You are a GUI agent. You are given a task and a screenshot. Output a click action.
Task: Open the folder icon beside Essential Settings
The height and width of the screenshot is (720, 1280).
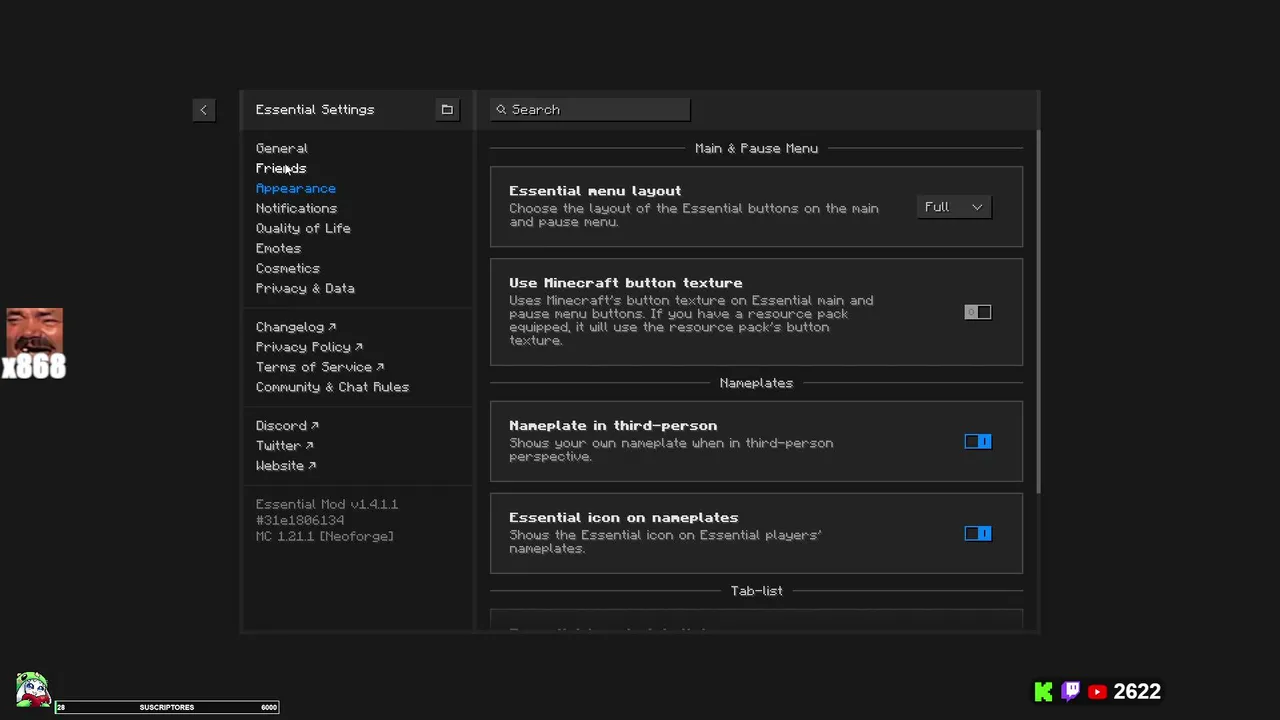[447, 110]
